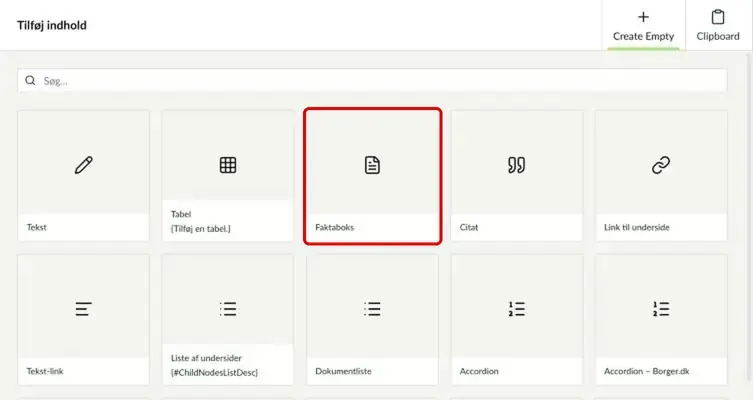
Task: Select the 'Link til underside' label
Action: pyautogui.click(x=636, y=227)
